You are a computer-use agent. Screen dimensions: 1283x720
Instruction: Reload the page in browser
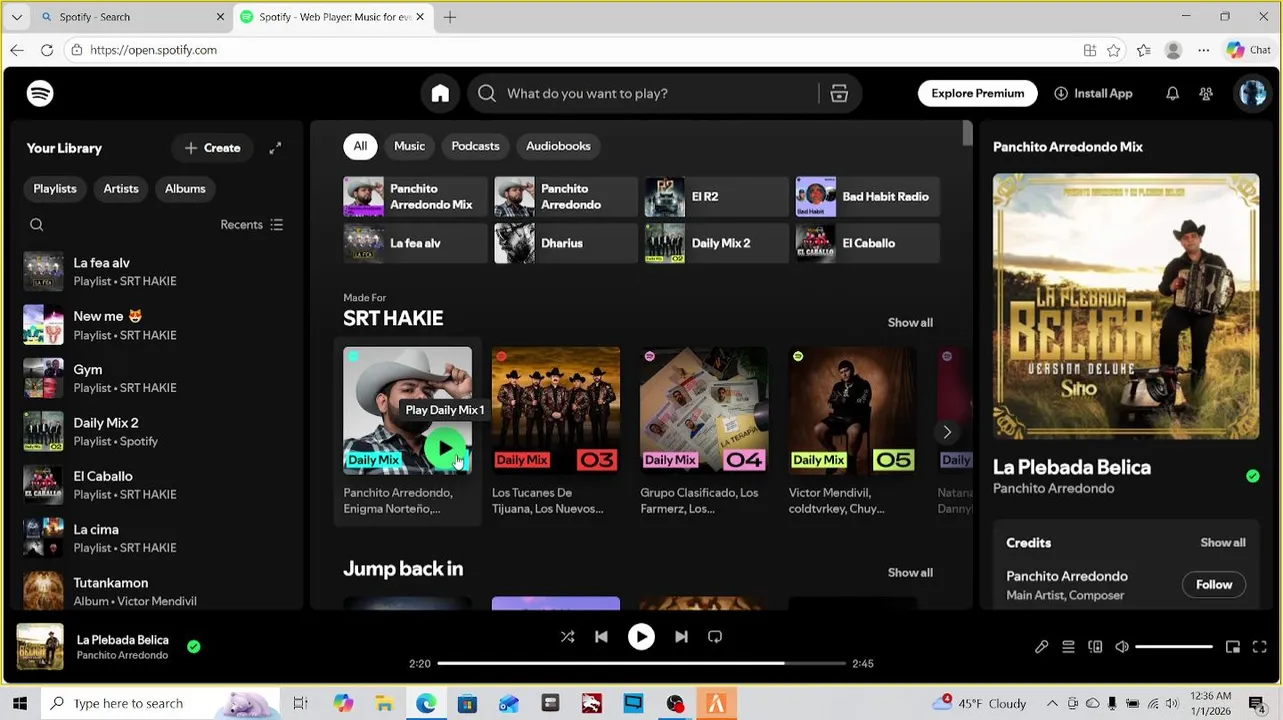(x=47, y=50)
